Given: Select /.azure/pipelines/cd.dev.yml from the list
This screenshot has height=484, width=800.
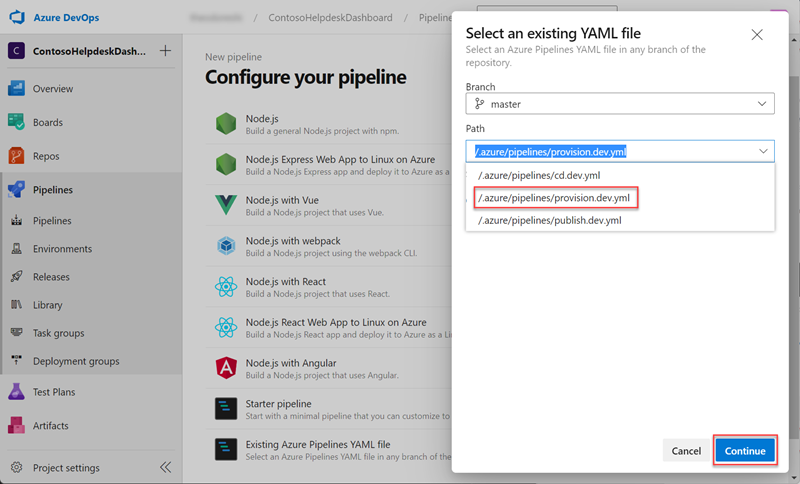Looking at the screenshot, I should tap(620, 175).
